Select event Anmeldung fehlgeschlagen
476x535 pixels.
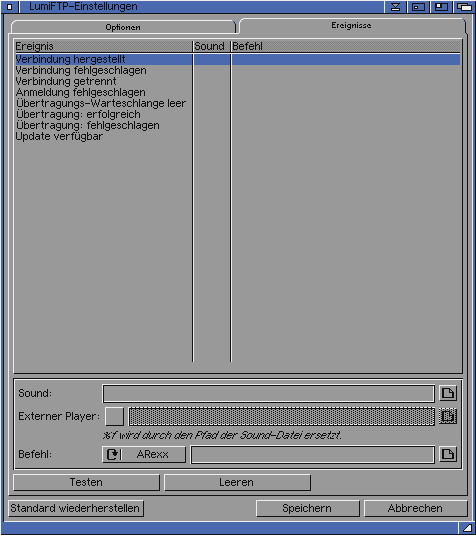237,92
